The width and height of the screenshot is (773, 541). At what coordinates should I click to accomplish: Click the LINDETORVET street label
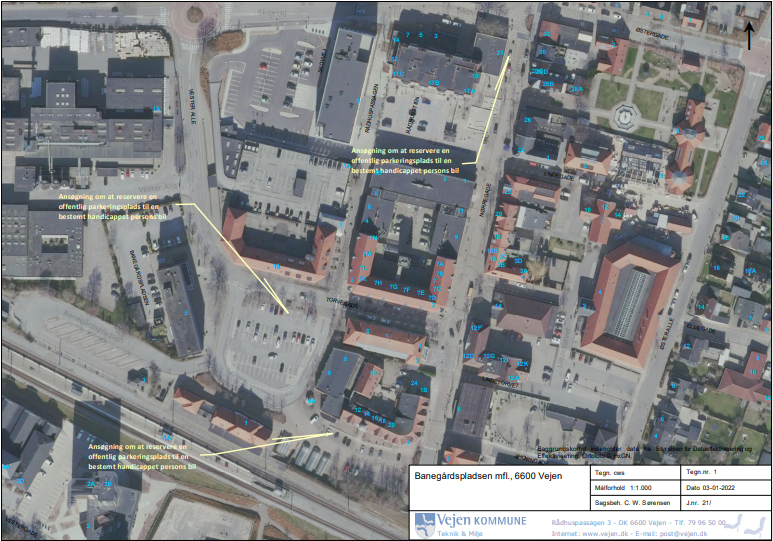click(x=501, y=383)
